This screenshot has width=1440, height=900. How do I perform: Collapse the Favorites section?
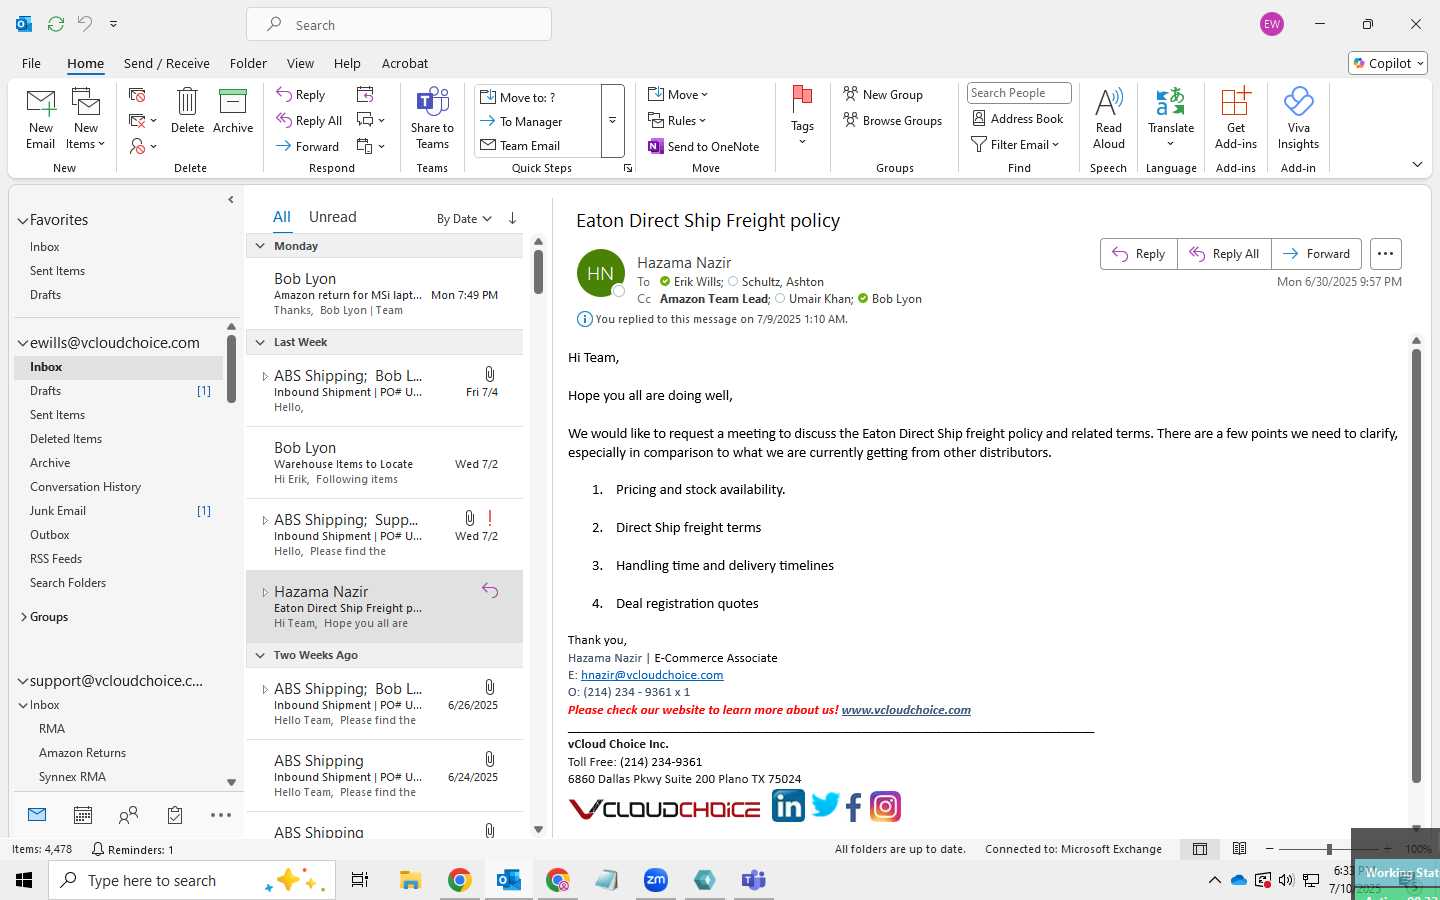22,220
